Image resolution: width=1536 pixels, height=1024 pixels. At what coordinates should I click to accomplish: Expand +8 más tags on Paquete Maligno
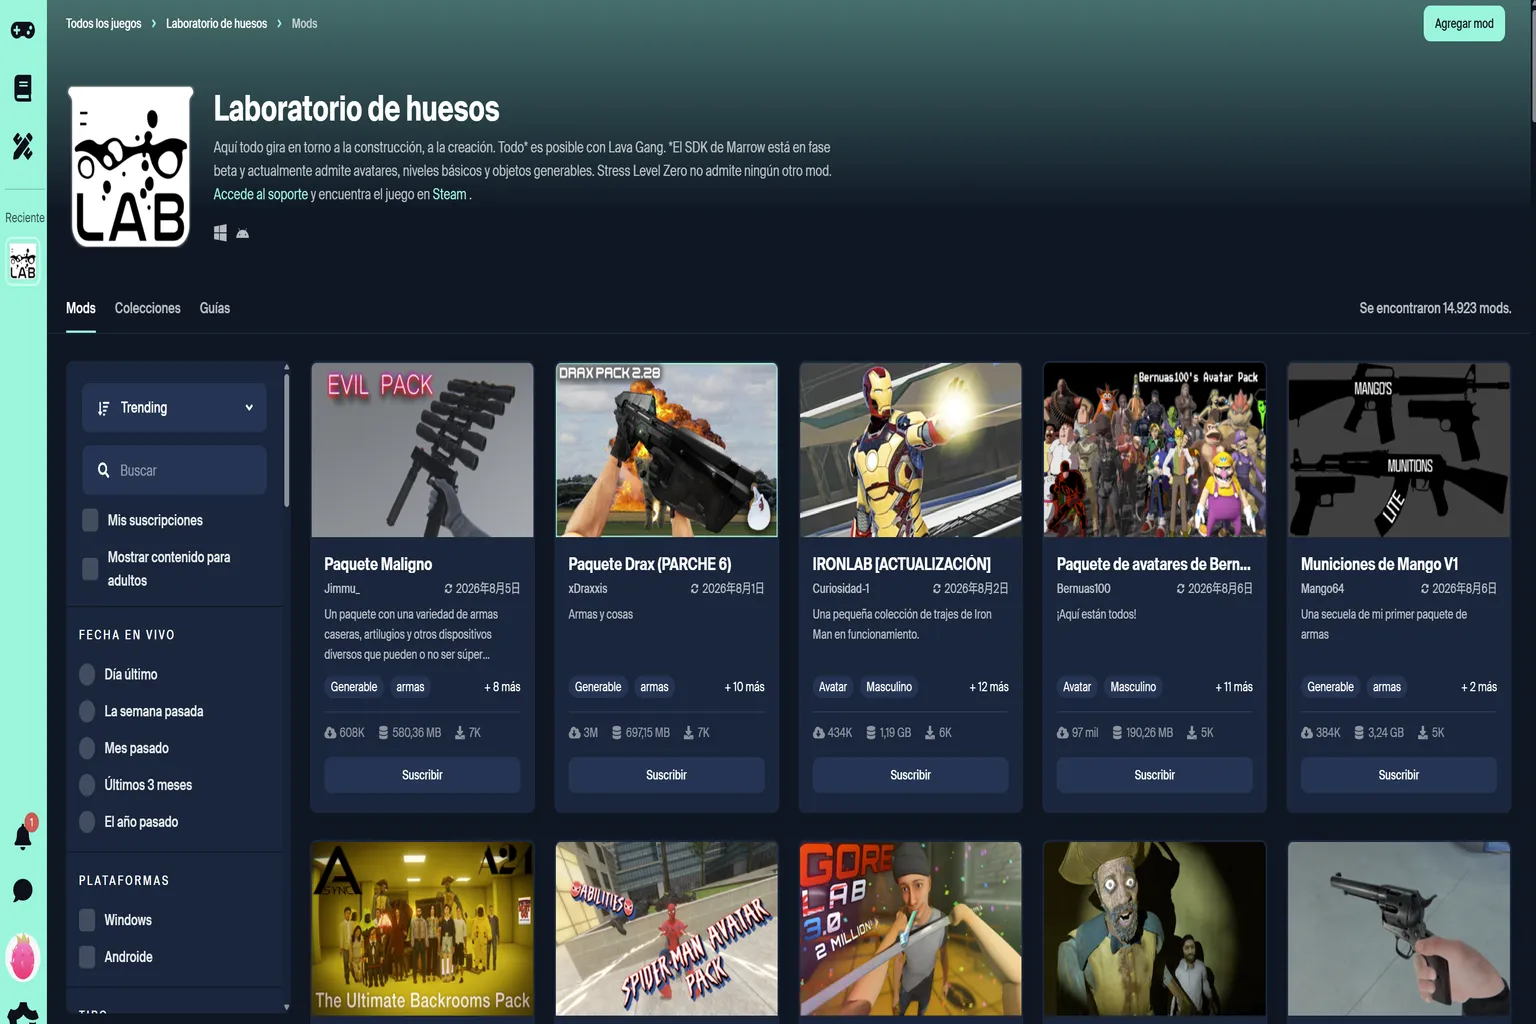pos(502,687)
